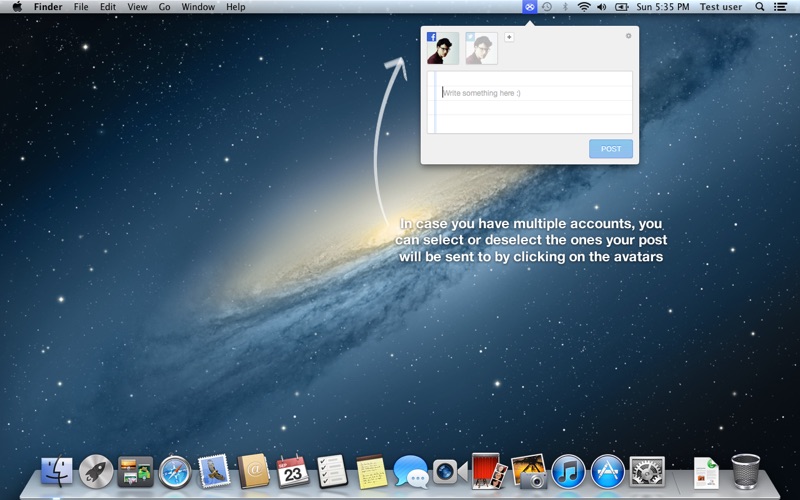Viewport: 800px width, 500px height.
Task: Expand the Test user account menu
Action: click(x=720, y=7)
